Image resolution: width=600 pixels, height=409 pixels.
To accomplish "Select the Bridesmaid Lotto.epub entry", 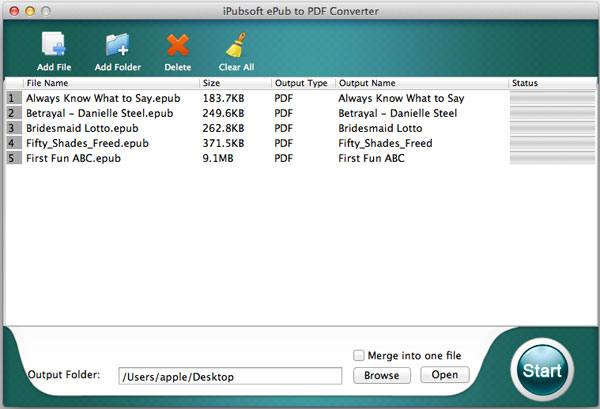I will [300, 128].
